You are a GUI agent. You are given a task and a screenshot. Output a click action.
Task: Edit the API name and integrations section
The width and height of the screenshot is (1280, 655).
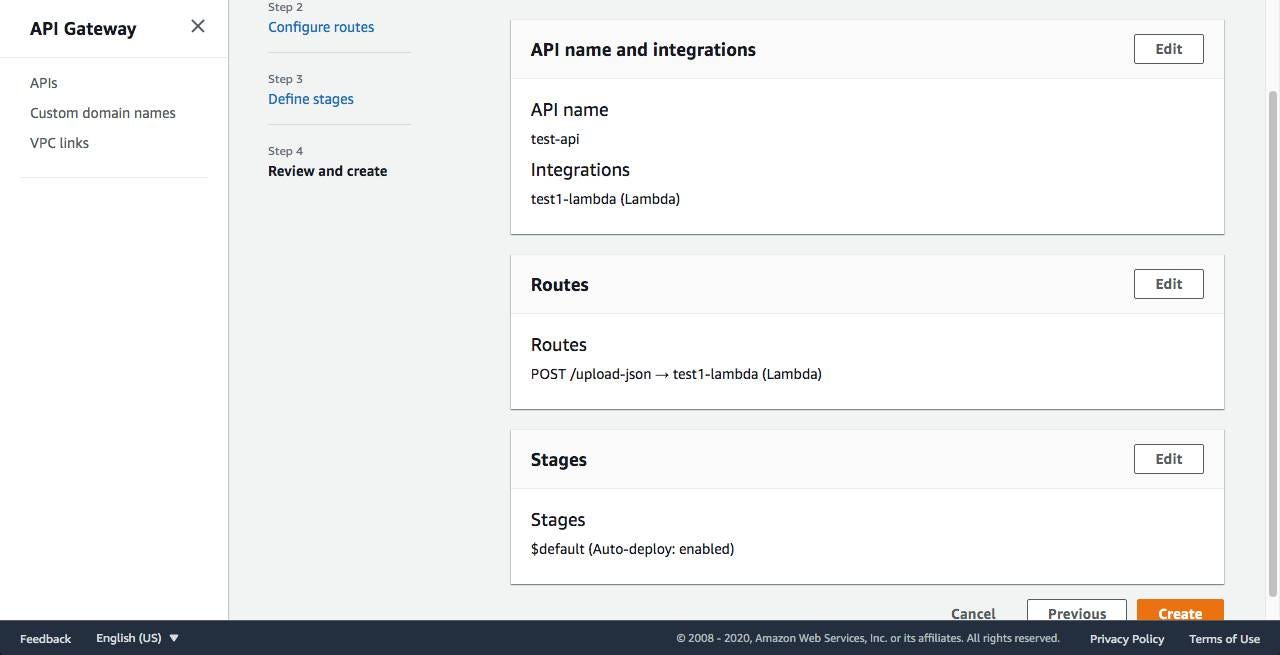point(1168,49)
